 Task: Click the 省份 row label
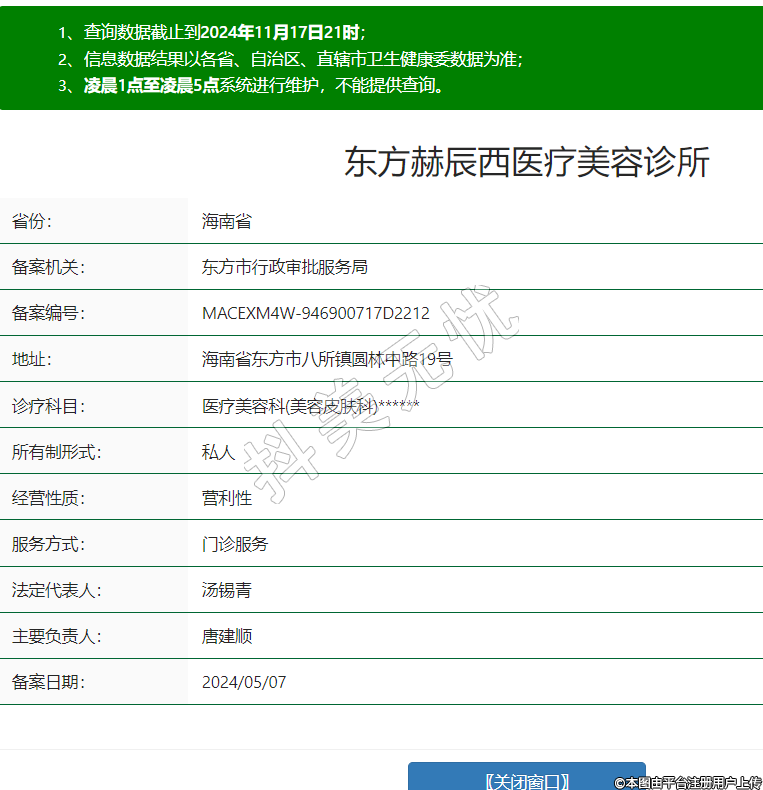32,221
